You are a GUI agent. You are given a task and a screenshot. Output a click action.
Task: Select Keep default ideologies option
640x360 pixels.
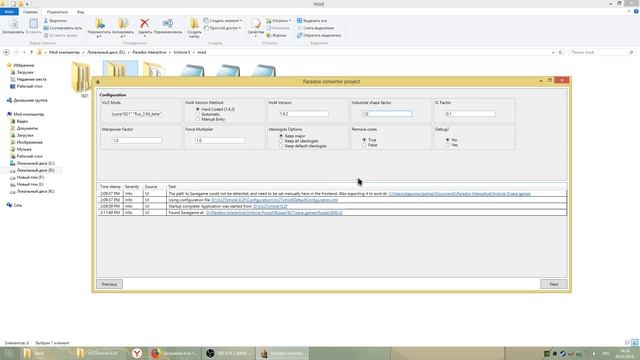pyautogui.click(x=281, y=146)
